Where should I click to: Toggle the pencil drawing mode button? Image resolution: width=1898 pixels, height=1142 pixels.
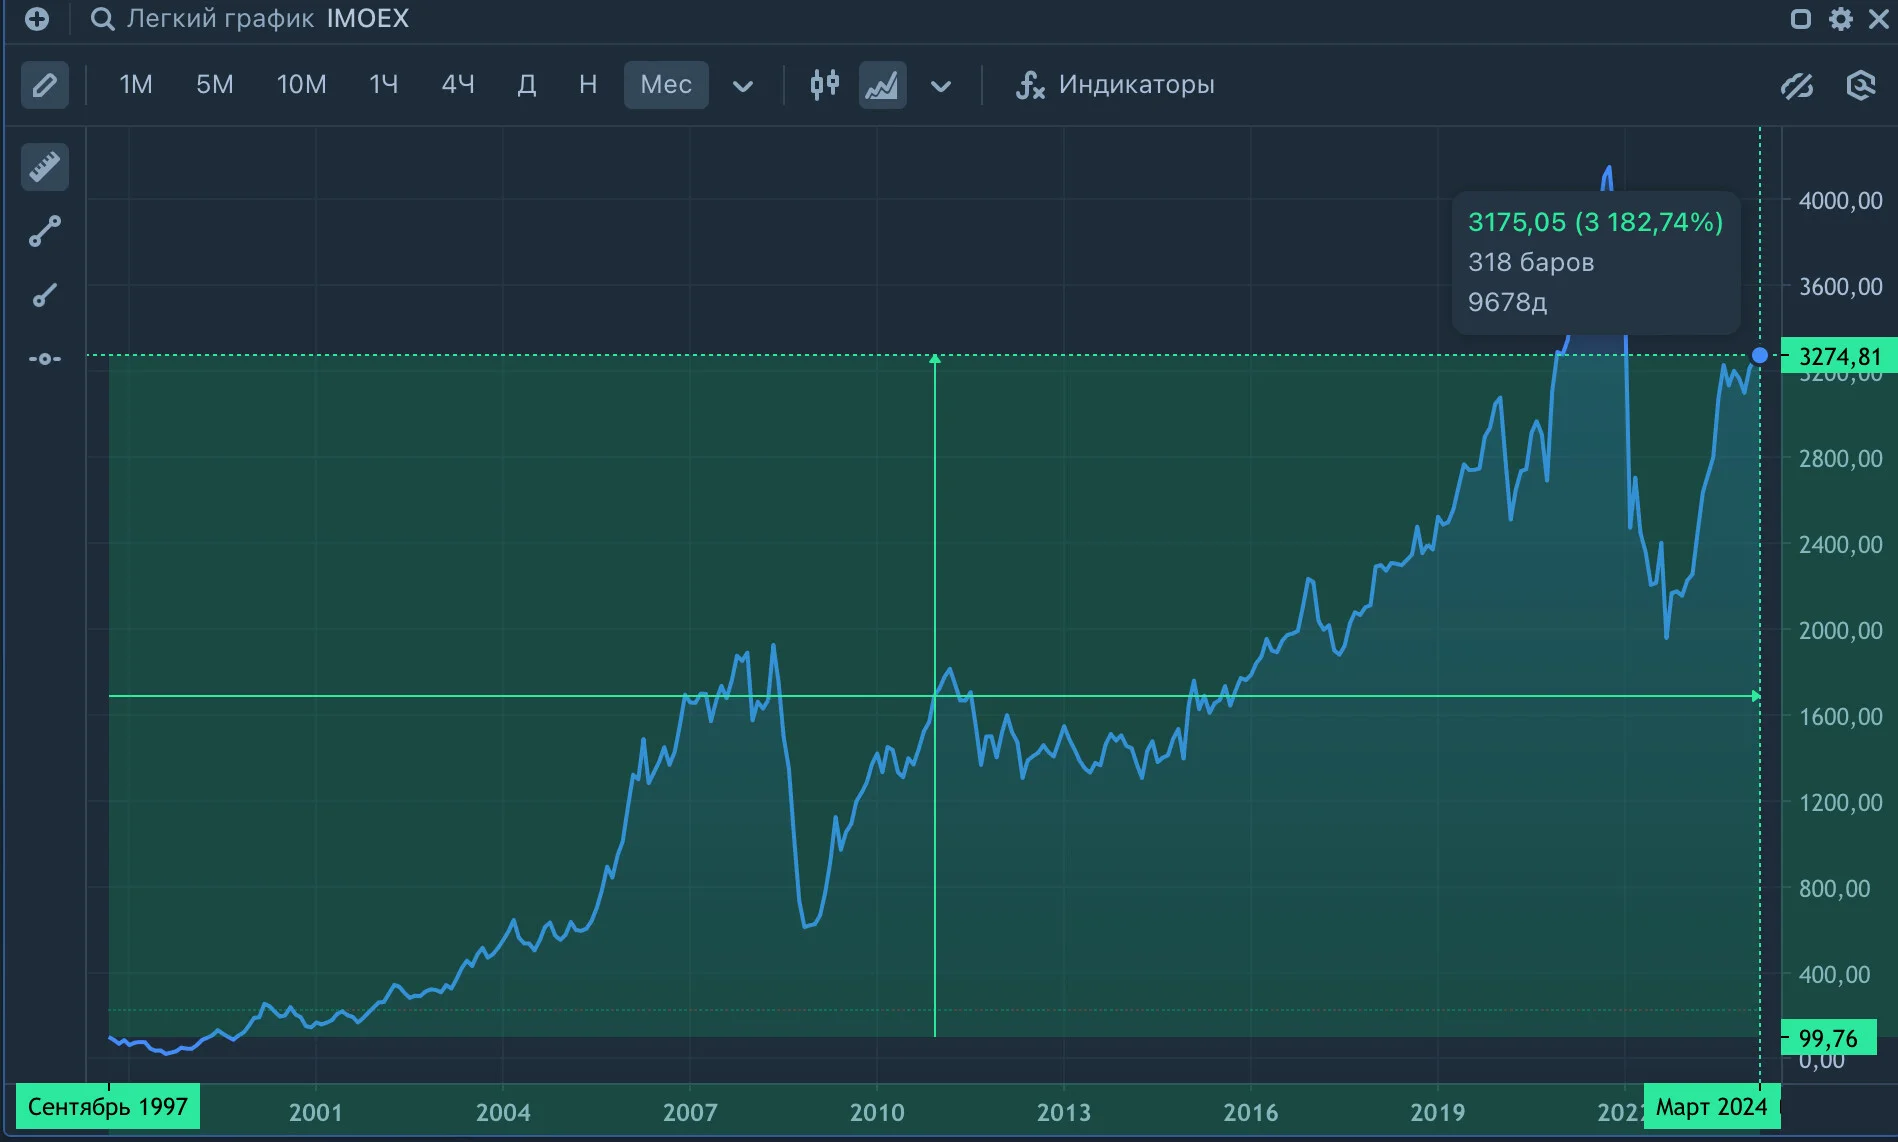pyautogui.click(x=45, y=85)
